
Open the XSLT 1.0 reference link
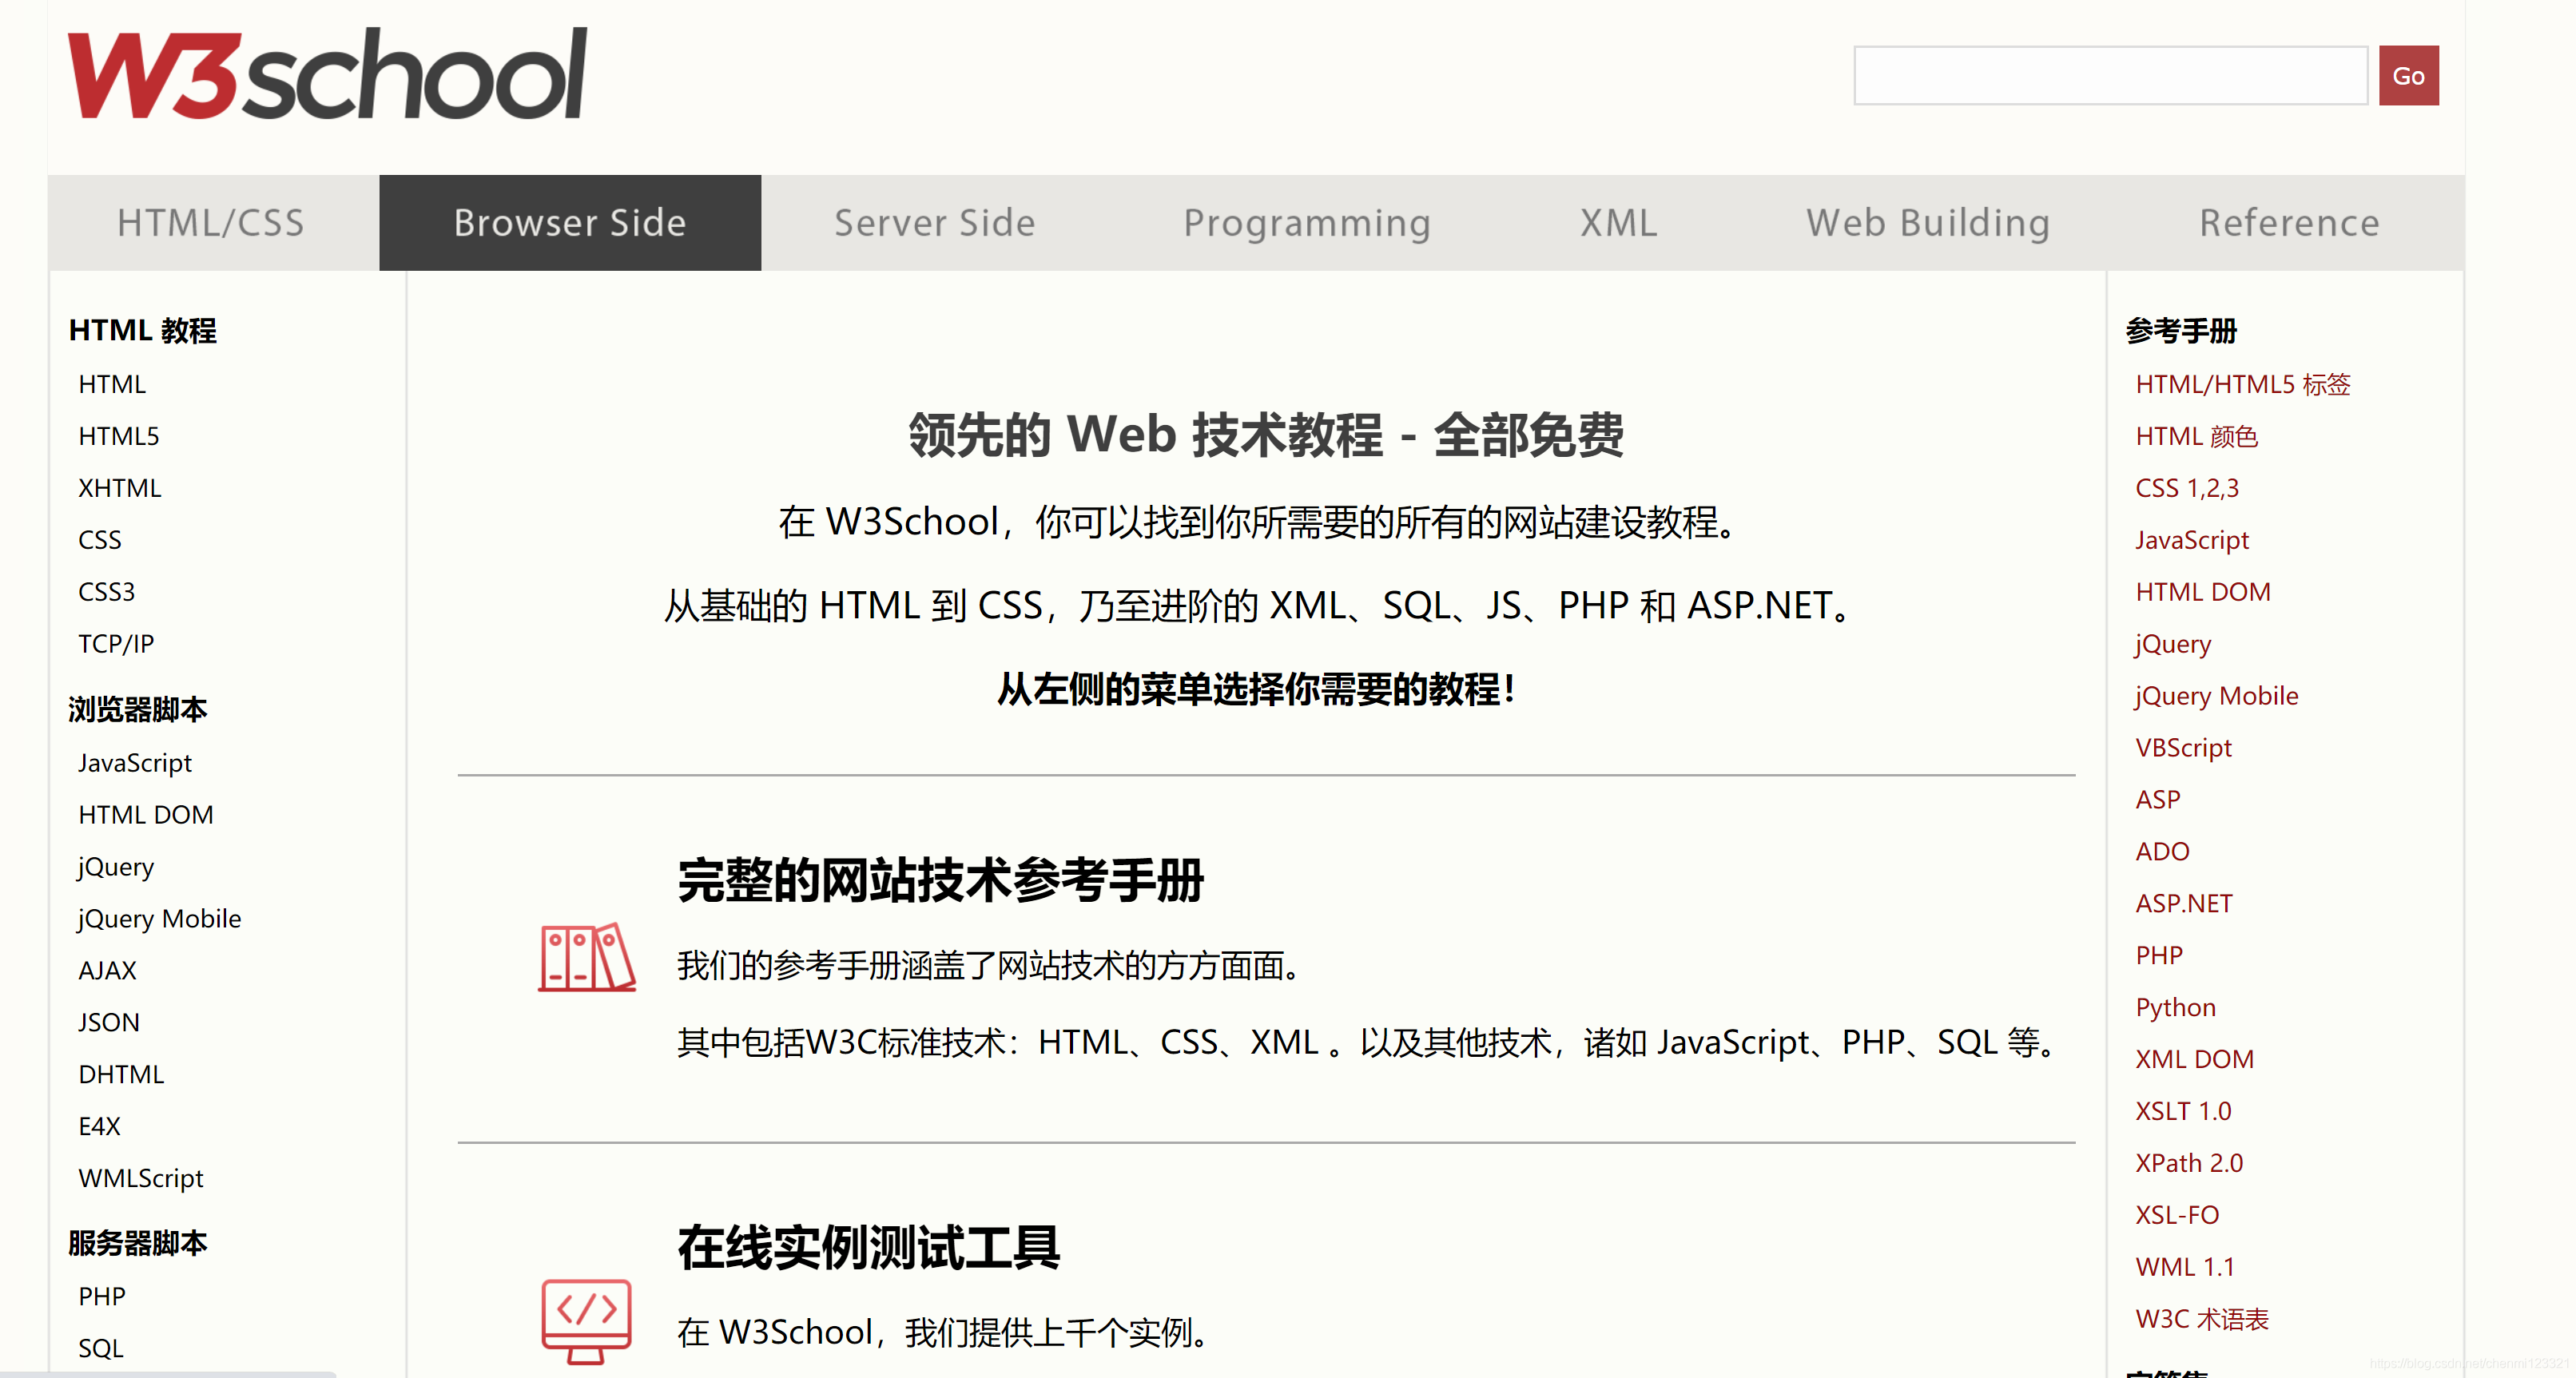2183,1112
